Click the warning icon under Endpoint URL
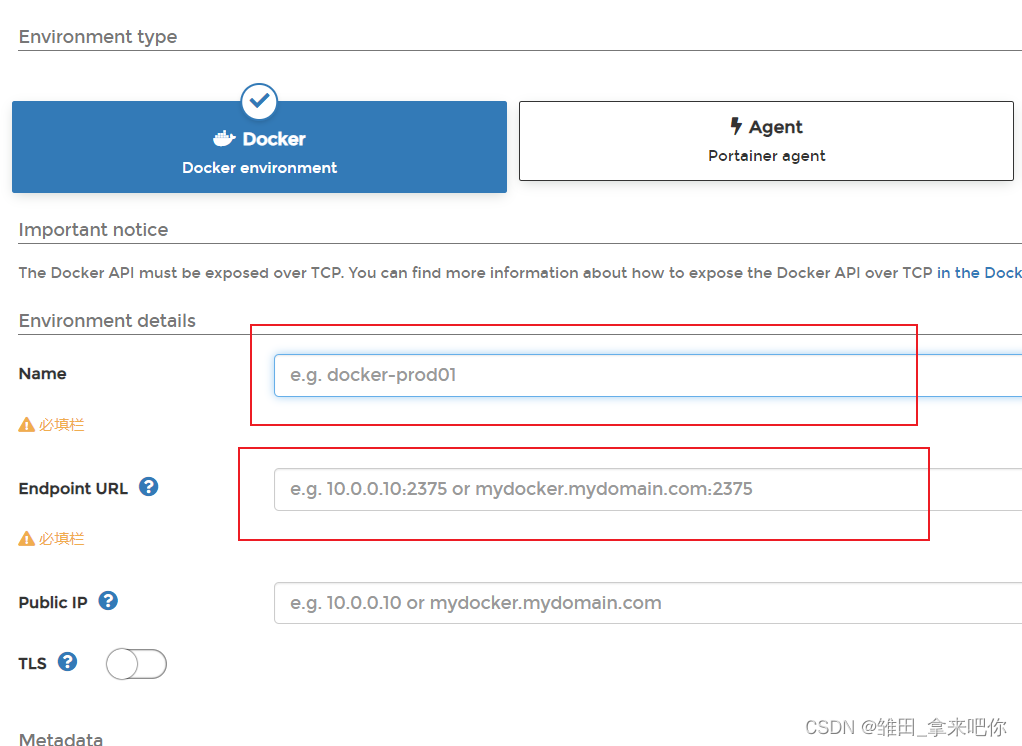Viewport: 1022px width, 746px height. tap(27, 539)
